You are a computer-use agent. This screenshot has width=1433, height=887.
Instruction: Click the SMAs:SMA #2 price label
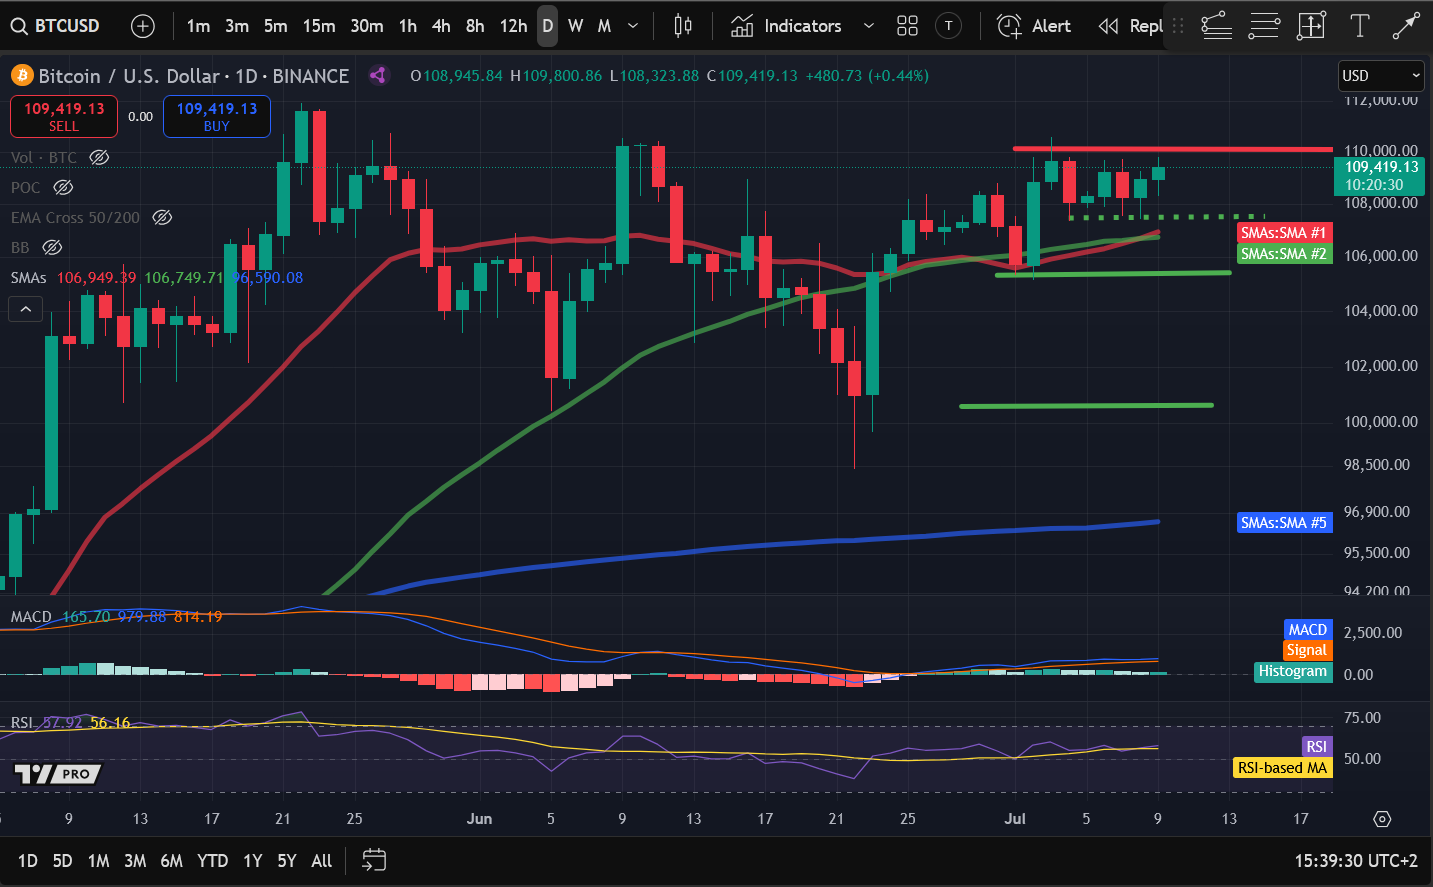pyautogui.click(x=1284, y=254)
